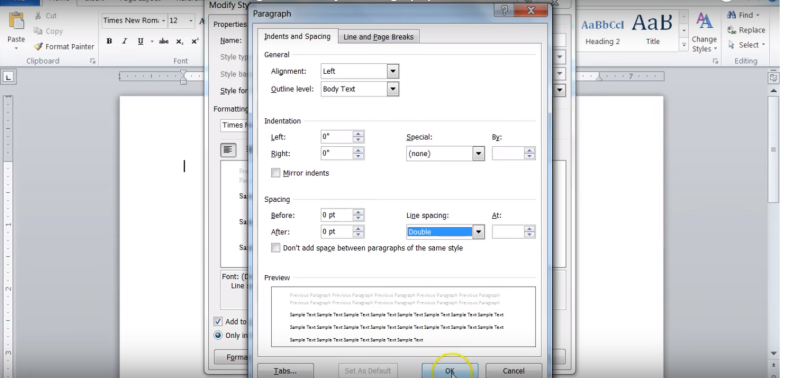Increase the Spacing Before stepper value
The width and height of the screenshot is (790, 378).
pyautogui.click(x=358, y=213)
